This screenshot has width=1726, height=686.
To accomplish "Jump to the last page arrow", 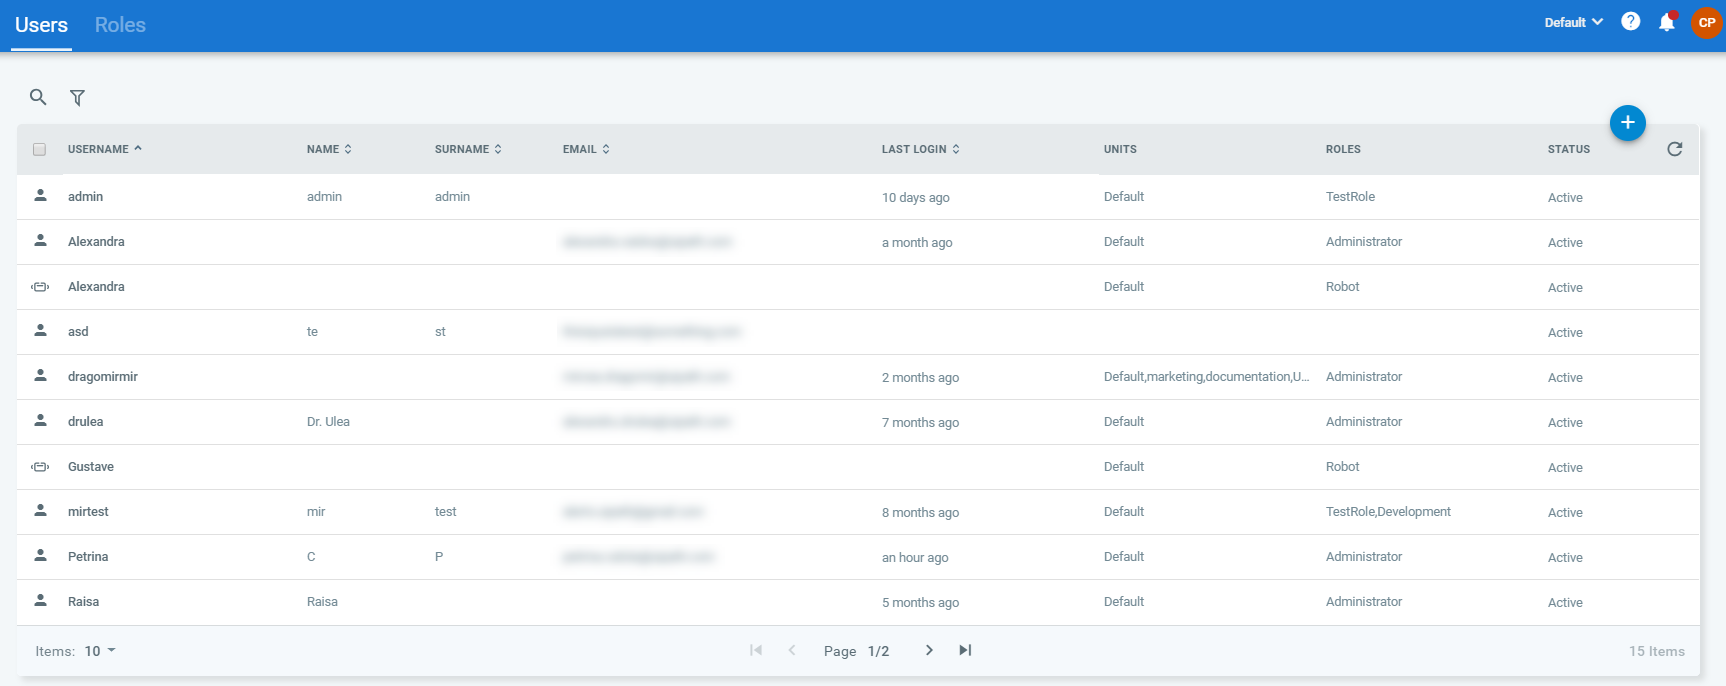I will pyautogui.click(x=965, y=650).
